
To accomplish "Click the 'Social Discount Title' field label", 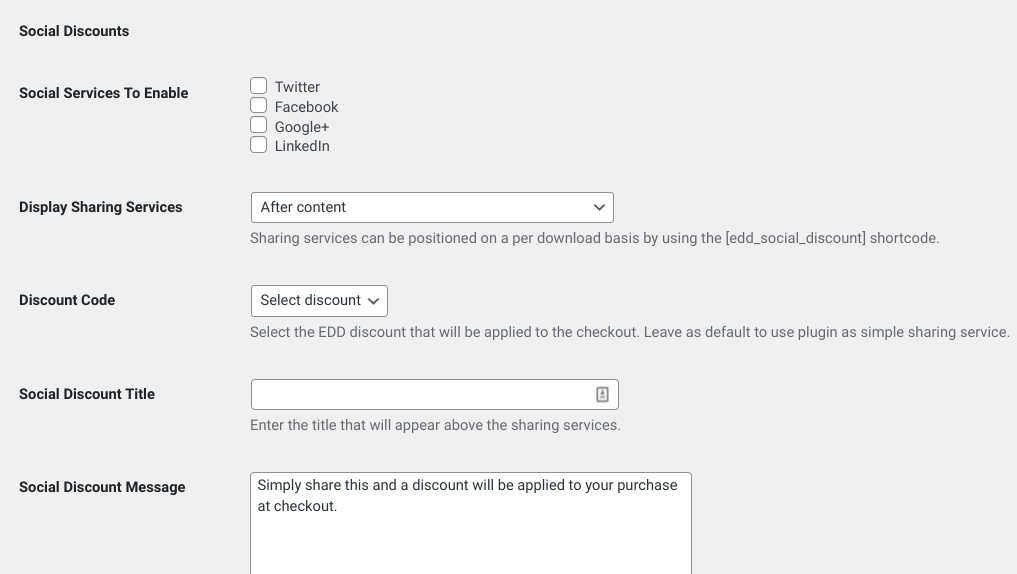I will [x=87, y=394].
